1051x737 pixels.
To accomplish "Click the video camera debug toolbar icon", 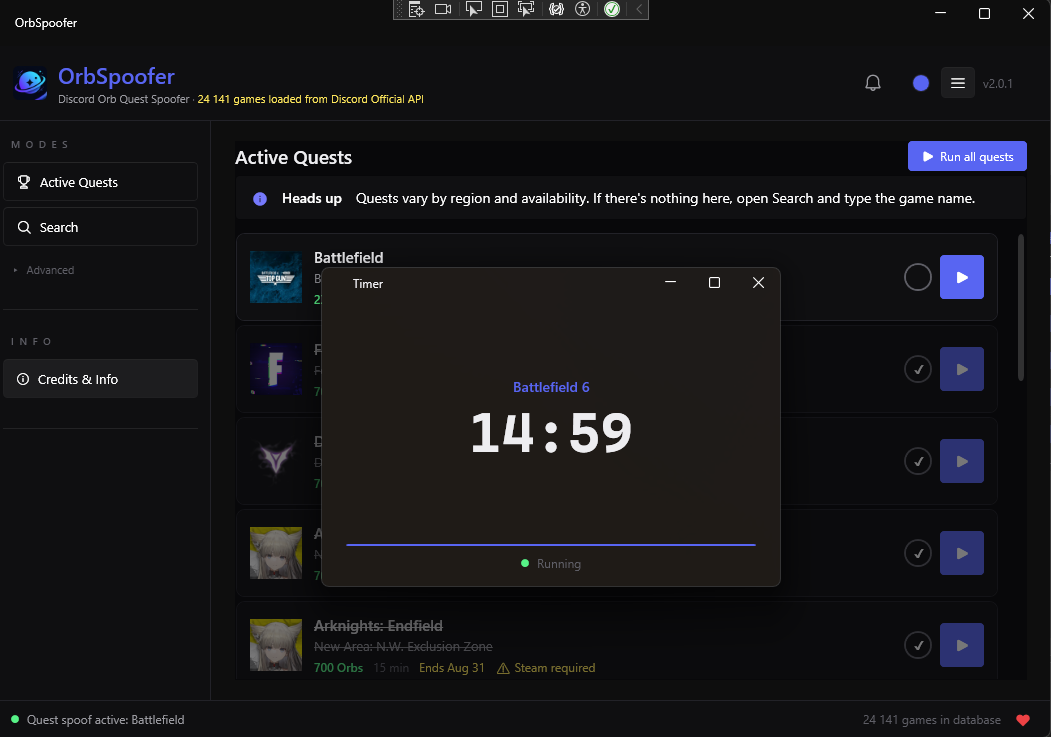I will tap(443, 9).
